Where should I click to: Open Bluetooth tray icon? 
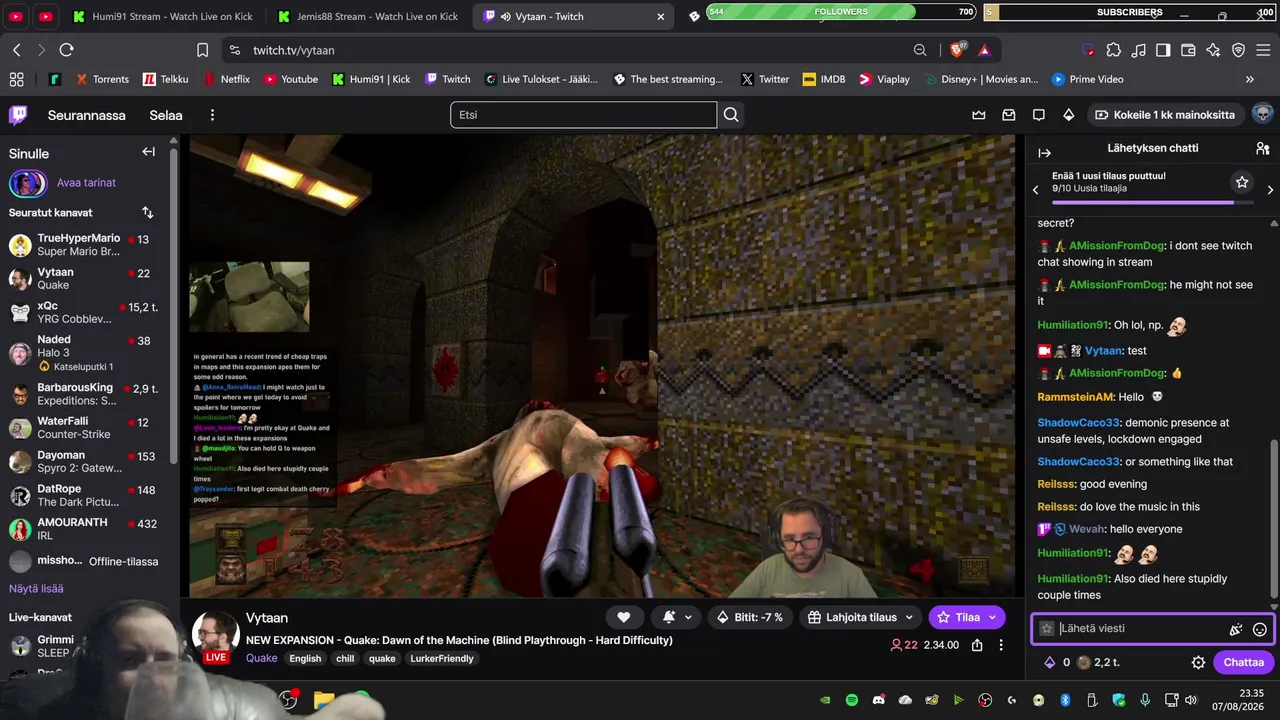coord(1065,700)
